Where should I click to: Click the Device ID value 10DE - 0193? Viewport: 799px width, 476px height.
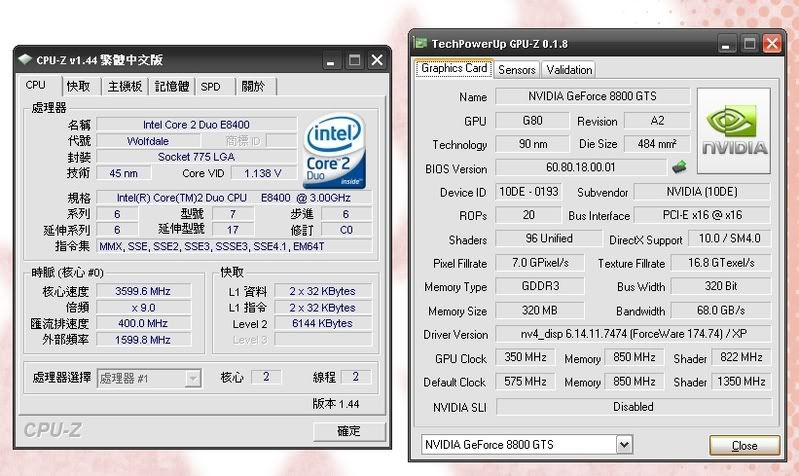(x=529, y=192)
